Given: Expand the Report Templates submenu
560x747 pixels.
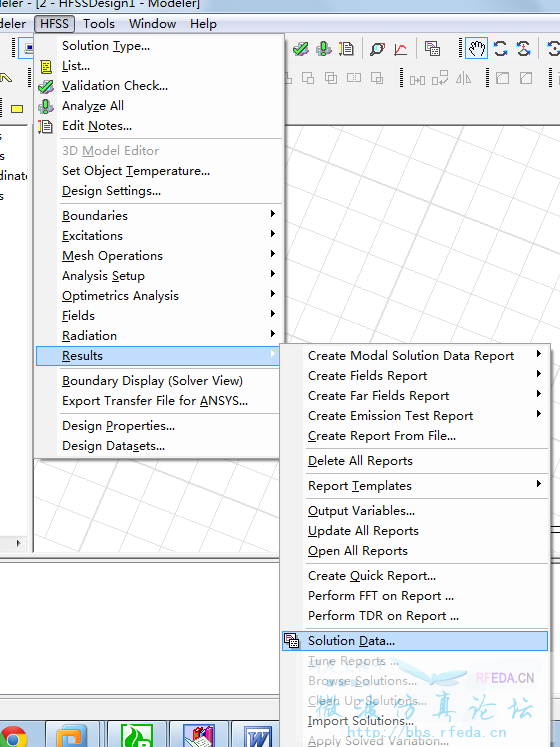Looking at the screenshot, I should click(x=415, y=486).
